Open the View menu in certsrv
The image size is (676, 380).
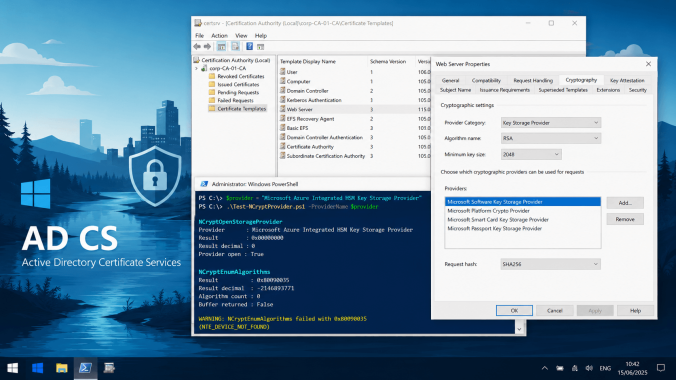pyautogui.click(x=241, y=36)
